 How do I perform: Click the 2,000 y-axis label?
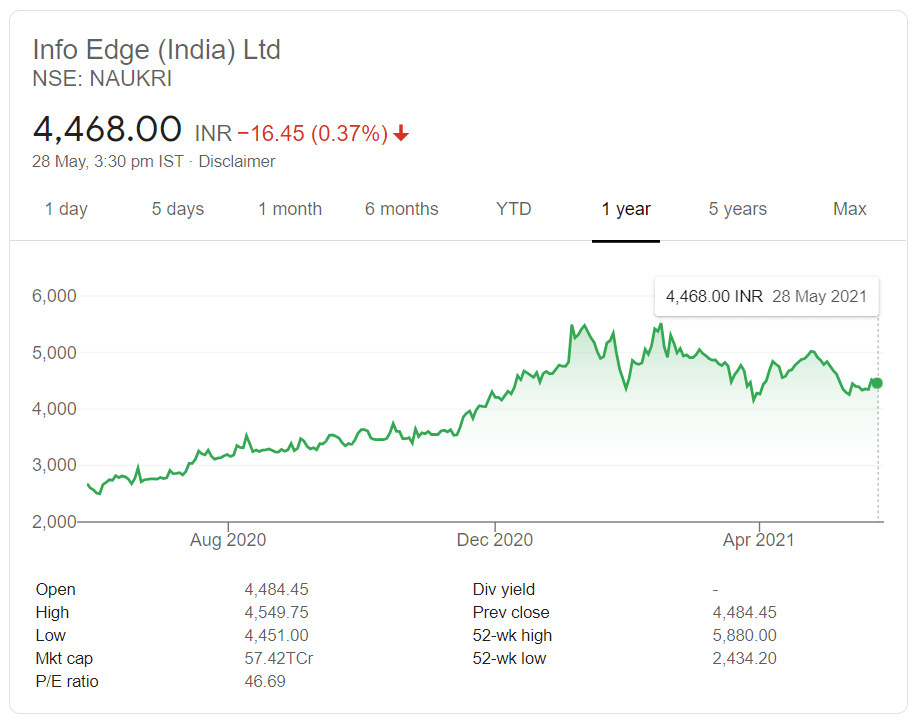[54, 521]
